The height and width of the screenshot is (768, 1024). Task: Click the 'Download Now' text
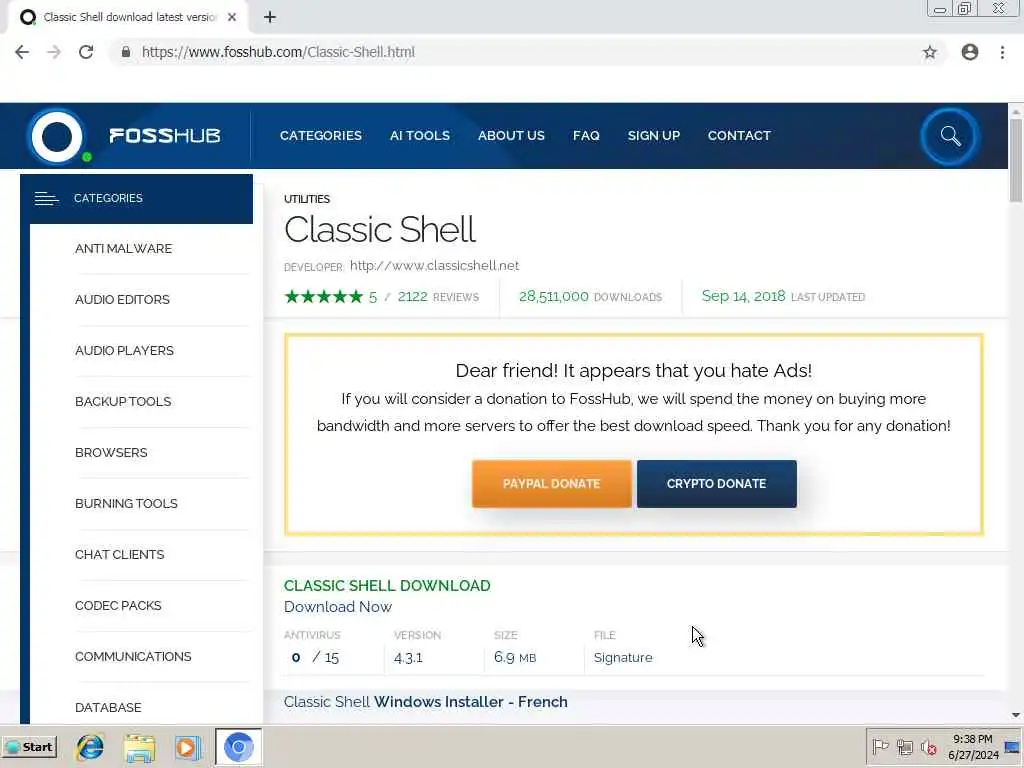coord(338,607)
